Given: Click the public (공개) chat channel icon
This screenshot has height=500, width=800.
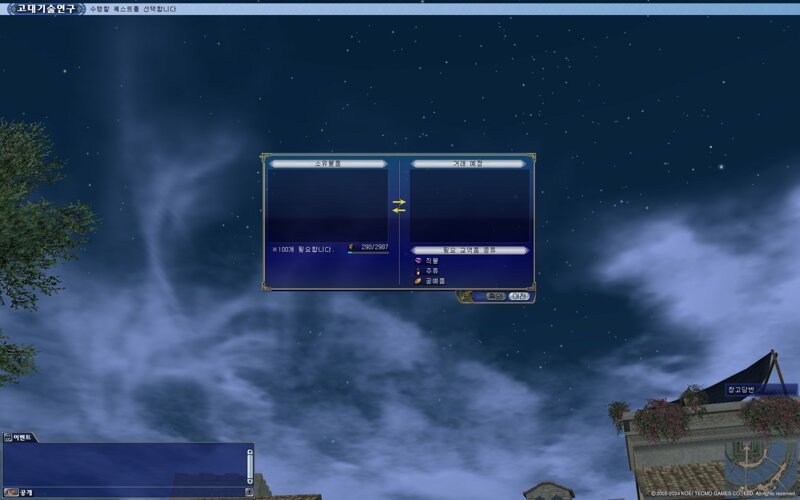Looking at the screenshot, I should 11,492.
